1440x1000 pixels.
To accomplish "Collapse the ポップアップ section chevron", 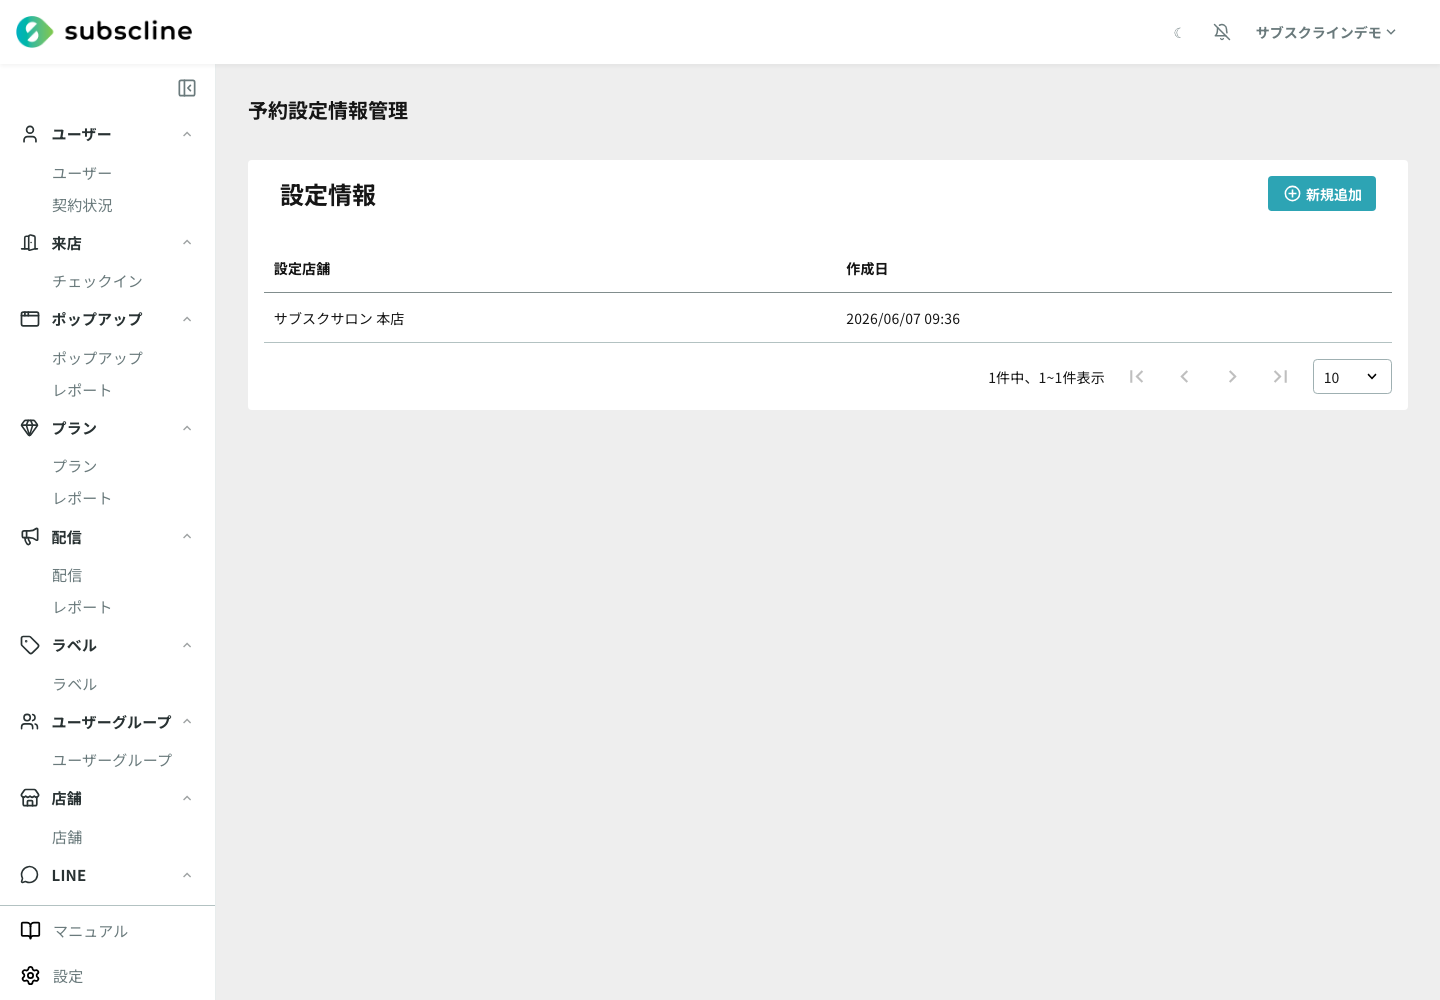I will [x=187, y=319].
